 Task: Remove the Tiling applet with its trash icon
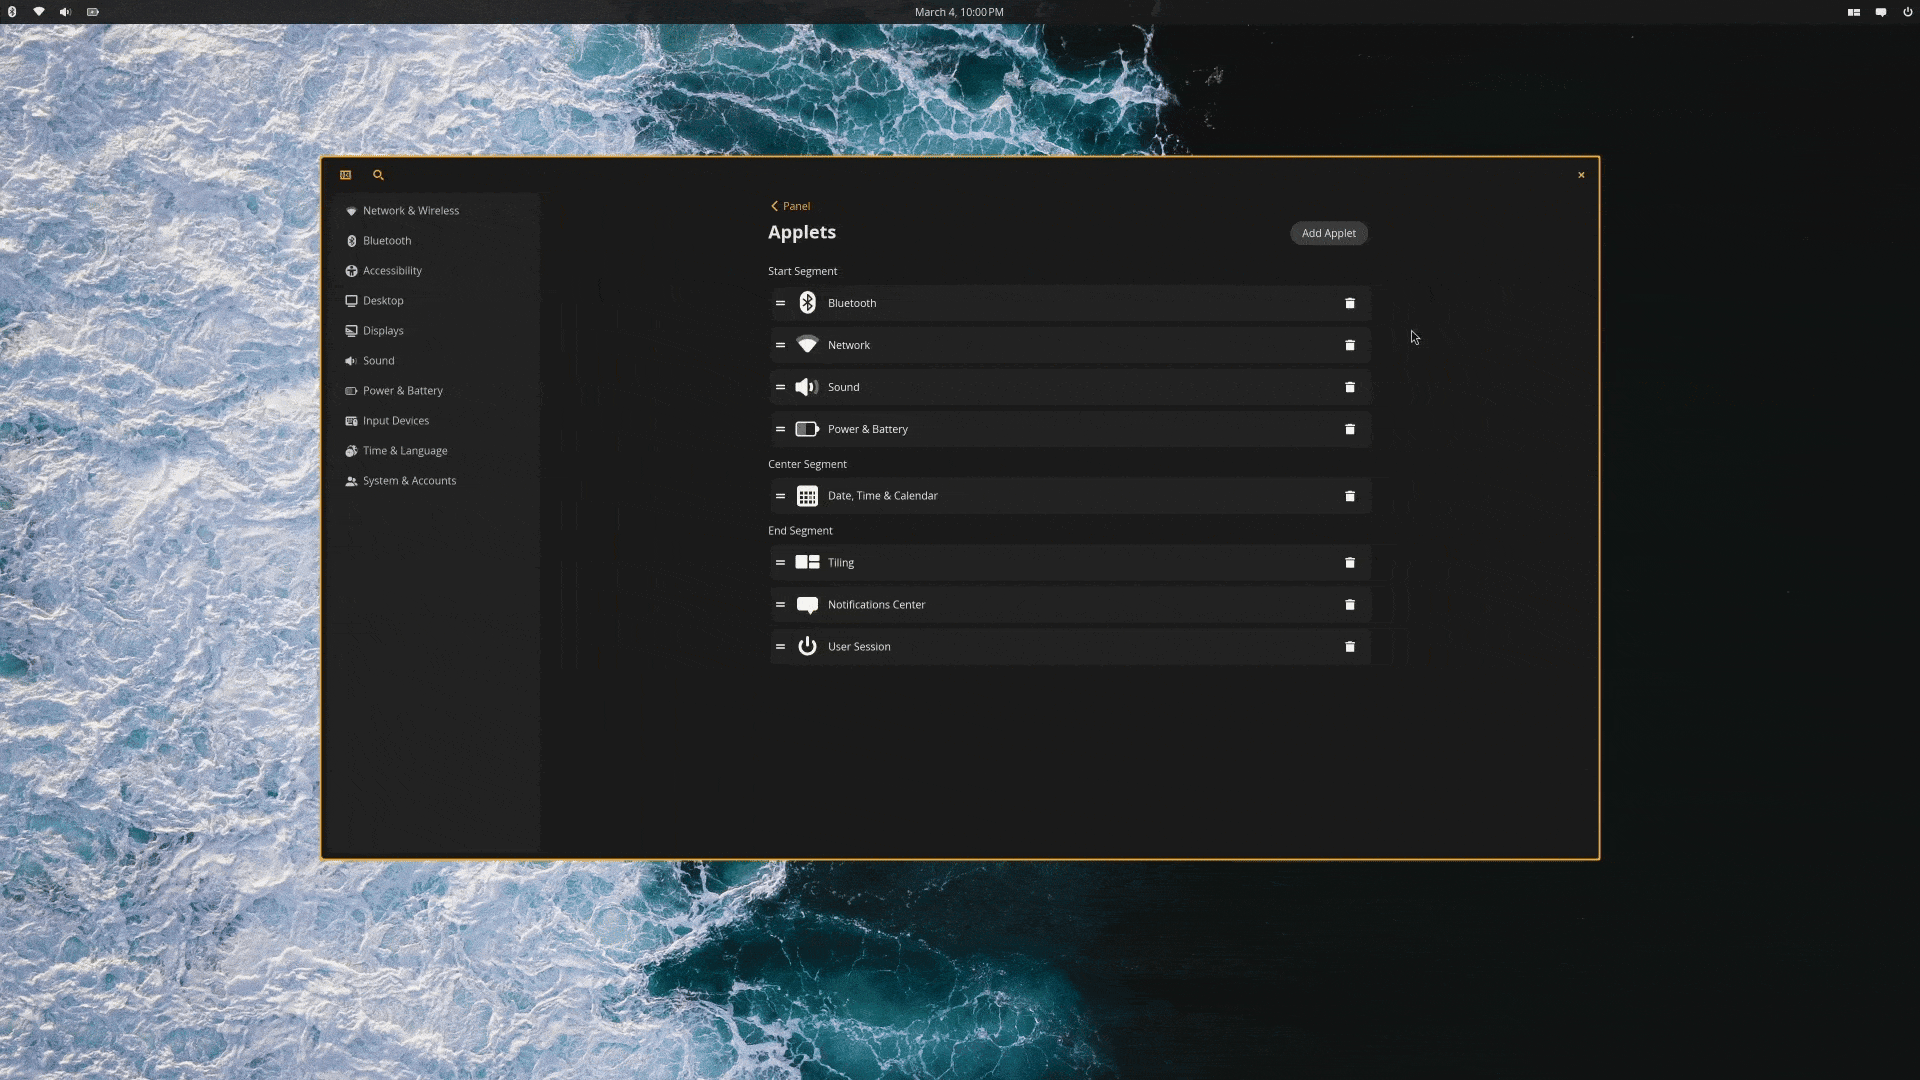pyautogui.click(x=1349, y=563)
